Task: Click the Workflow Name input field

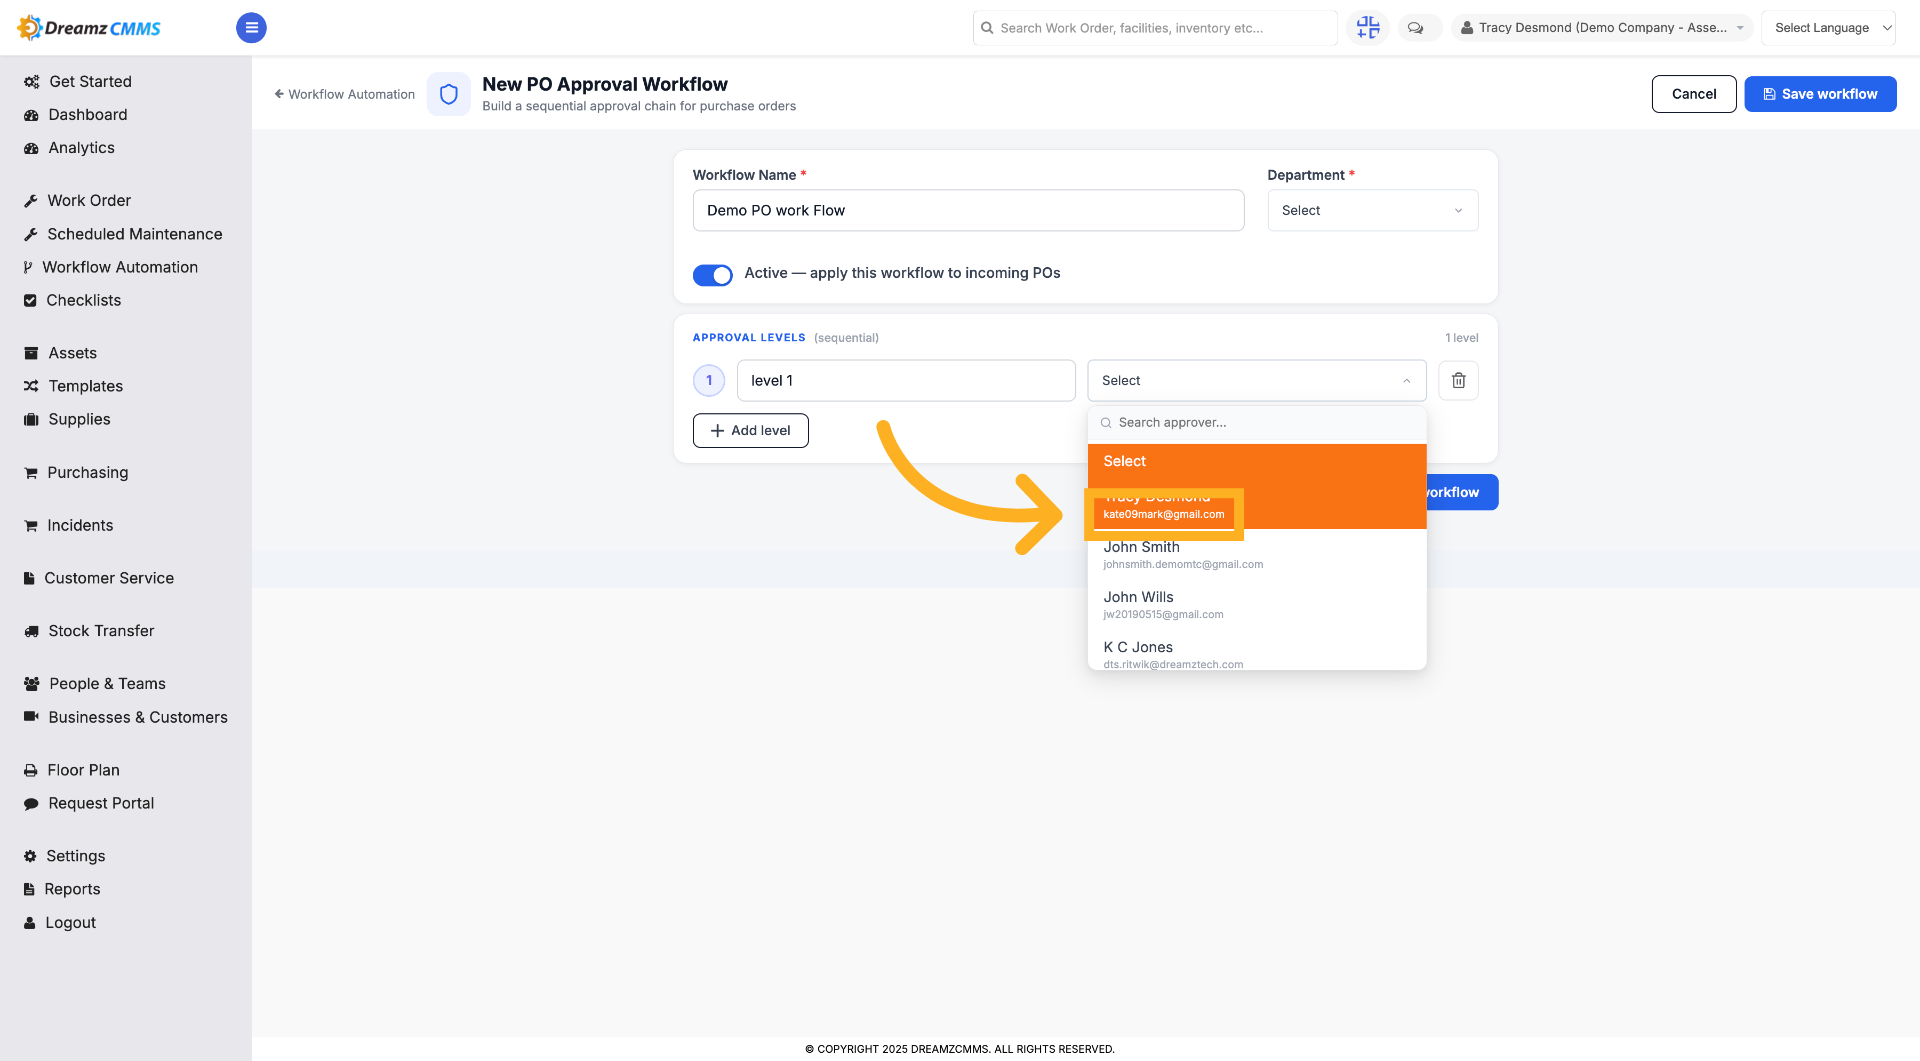Action: 968,211
